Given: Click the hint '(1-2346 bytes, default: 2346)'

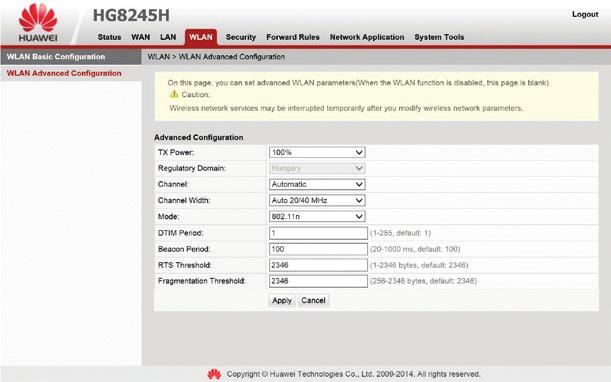Looking at the screenshot, I should click(x=419, y=265).
